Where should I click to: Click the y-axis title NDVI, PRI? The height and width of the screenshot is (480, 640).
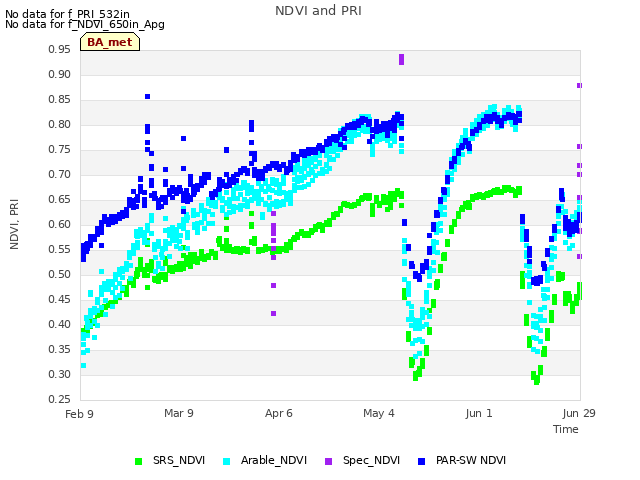click(14, 224)
